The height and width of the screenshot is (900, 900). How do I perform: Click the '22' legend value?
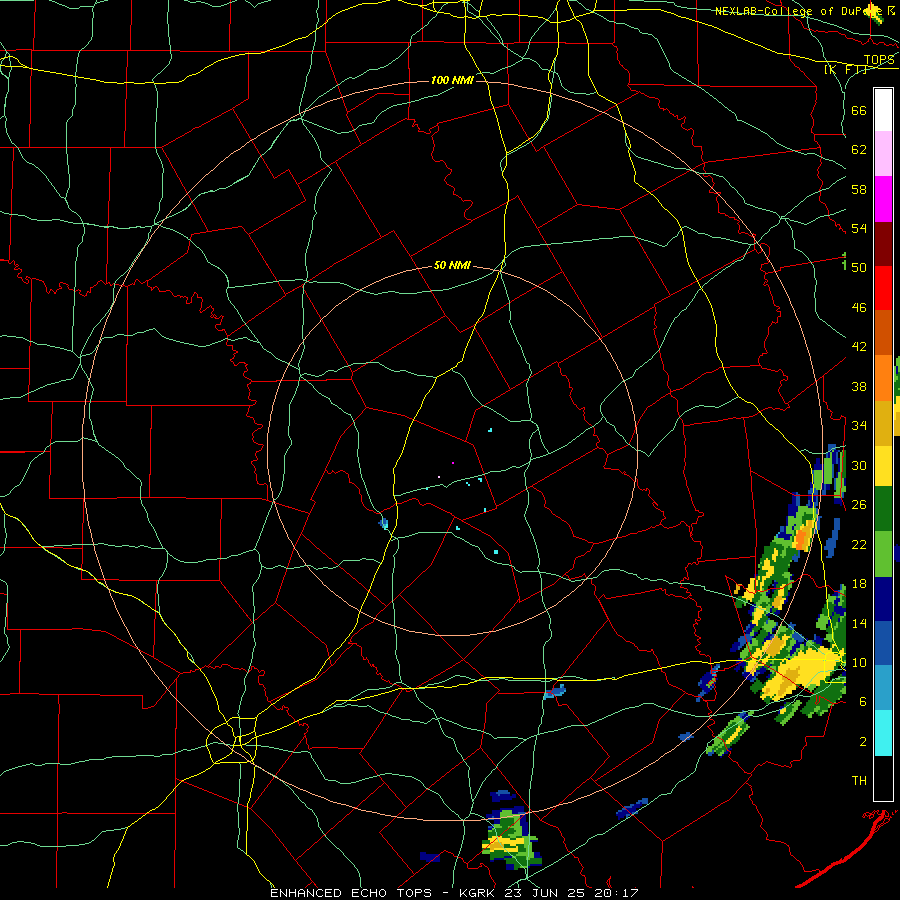(859, 544)
